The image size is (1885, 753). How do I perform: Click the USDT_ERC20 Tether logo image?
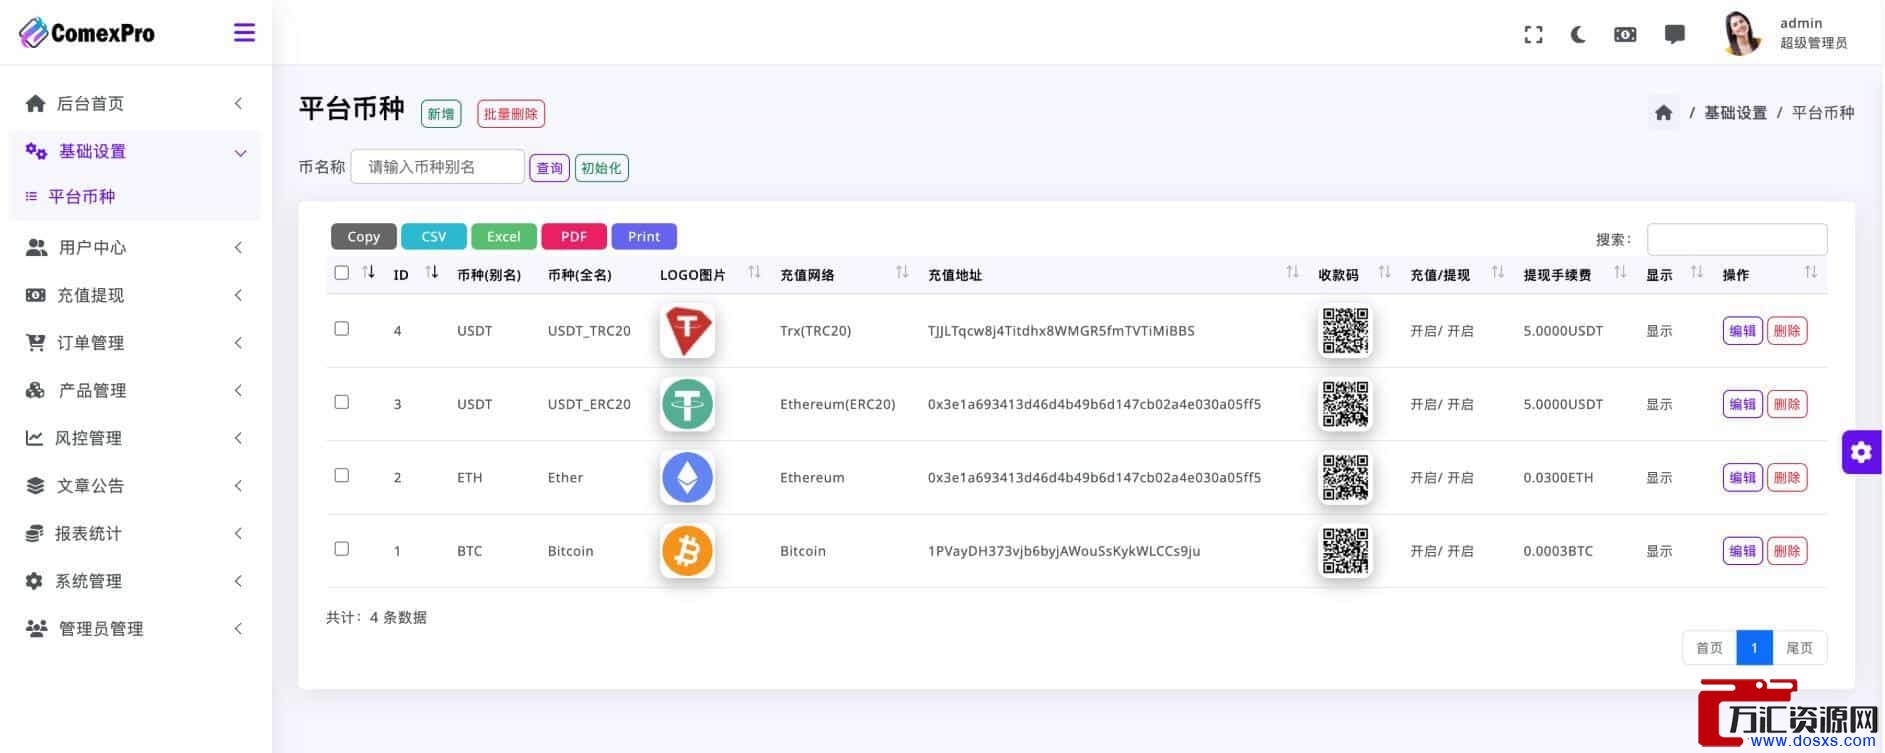[687, 404]
